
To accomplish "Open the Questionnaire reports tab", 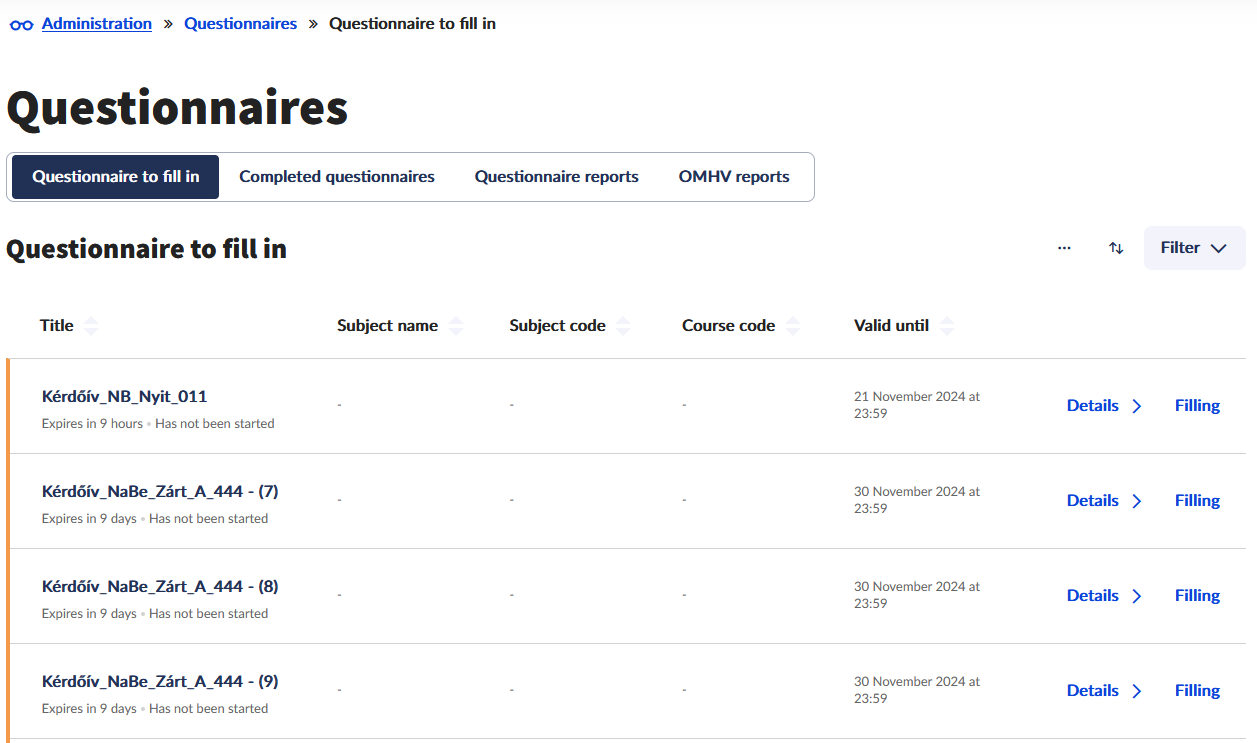I will (x=556, y=177).
